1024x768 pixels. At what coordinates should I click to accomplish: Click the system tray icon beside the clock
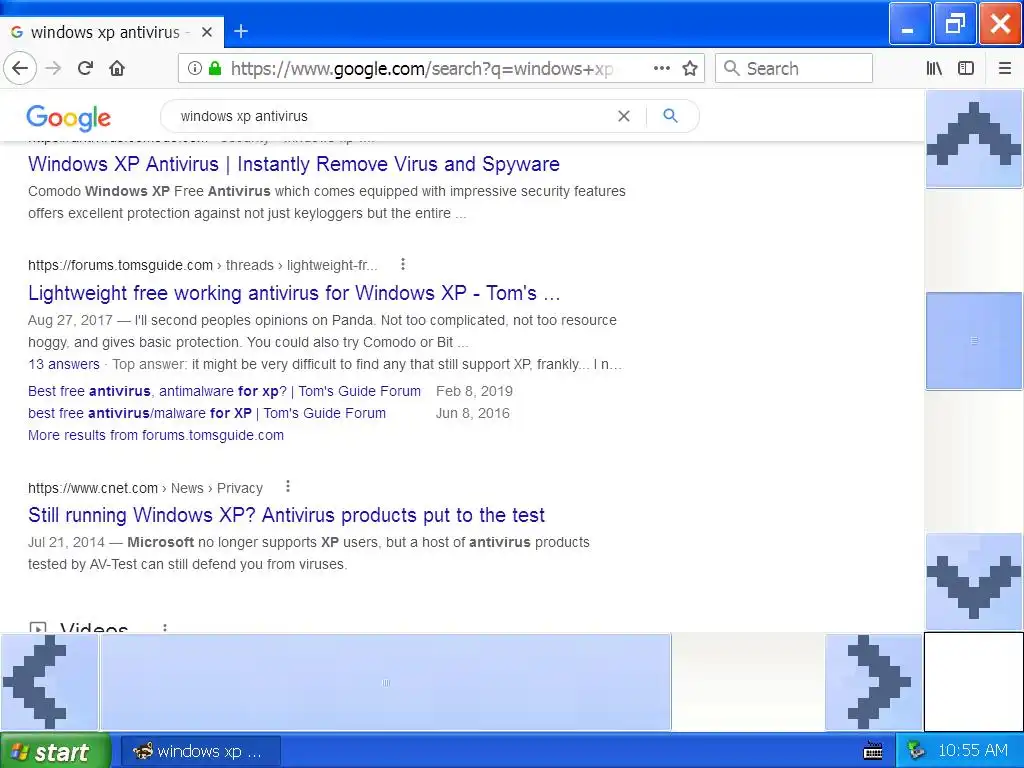tap(916, 751)
